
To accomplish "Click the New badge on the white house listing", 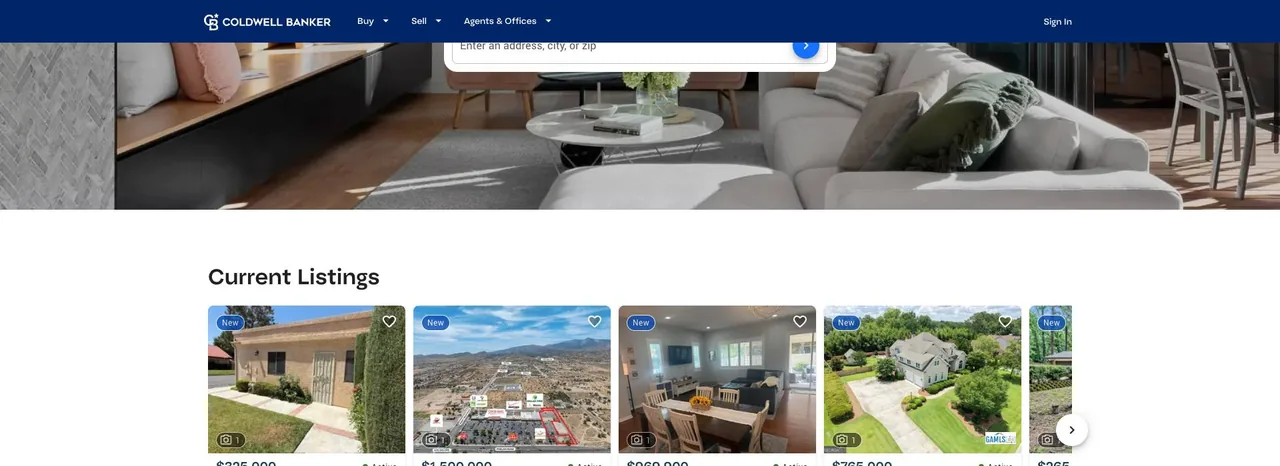I will point(847,323).
